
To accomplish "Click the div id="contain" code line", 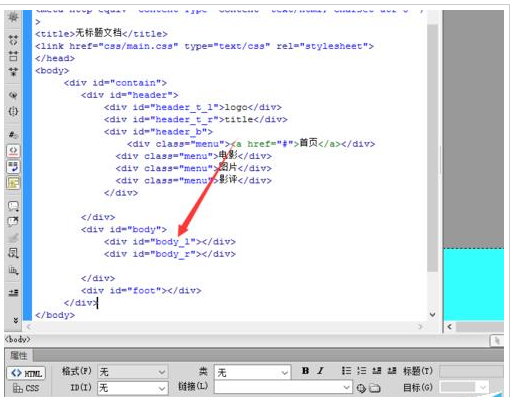I will tap(115, 83).
